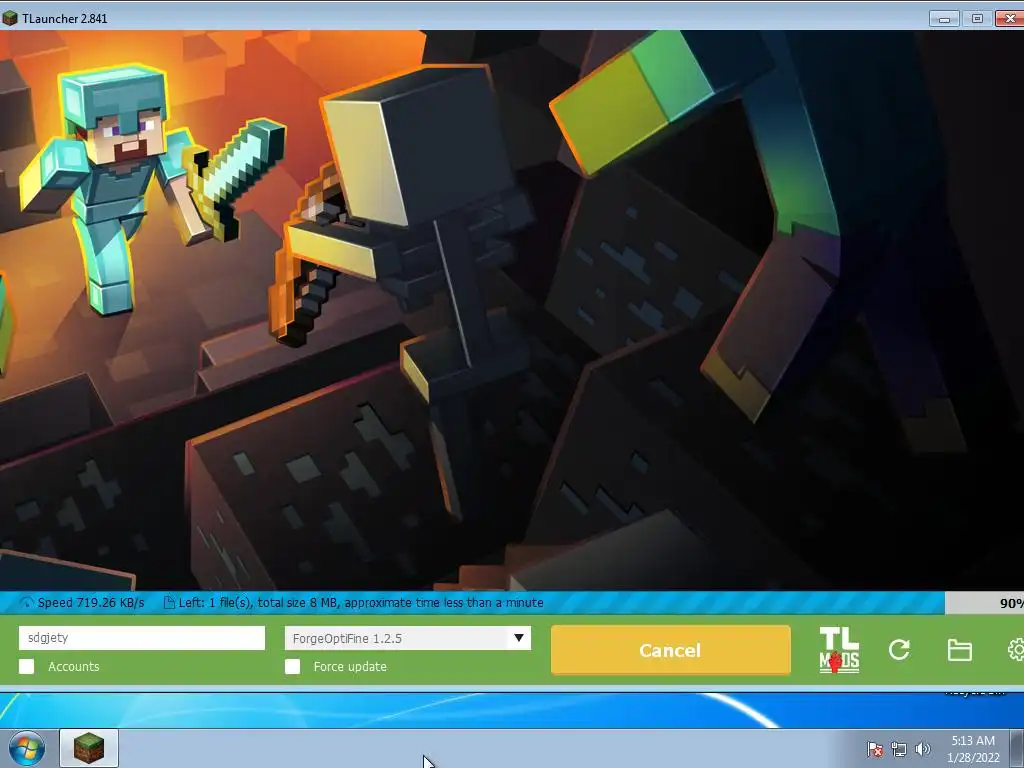Restore down the TLauncher window
The width and height of the screenshot is (1024, 768).
tap(977, 19)
